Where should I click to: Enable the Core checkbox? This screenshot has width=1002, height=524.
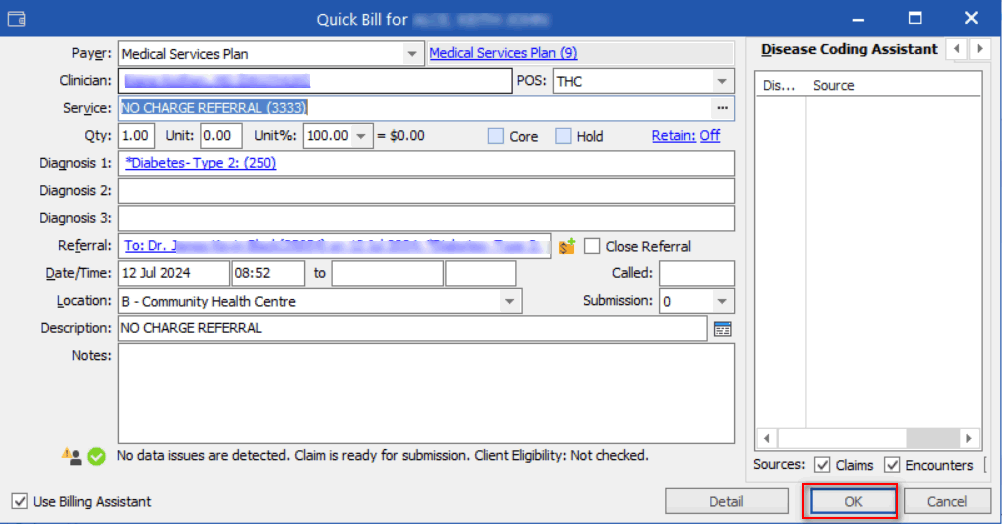496,136
